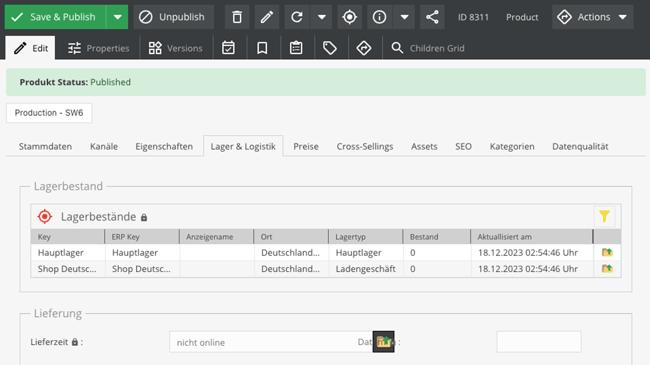
Task: Click the rename pencil icon in toolbar
Action: [x=267, y=17]
